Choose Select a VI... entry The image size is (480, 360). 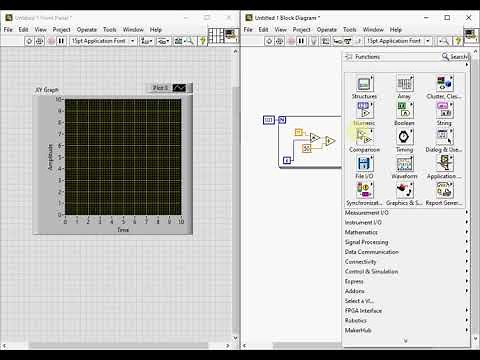point(406,301)
